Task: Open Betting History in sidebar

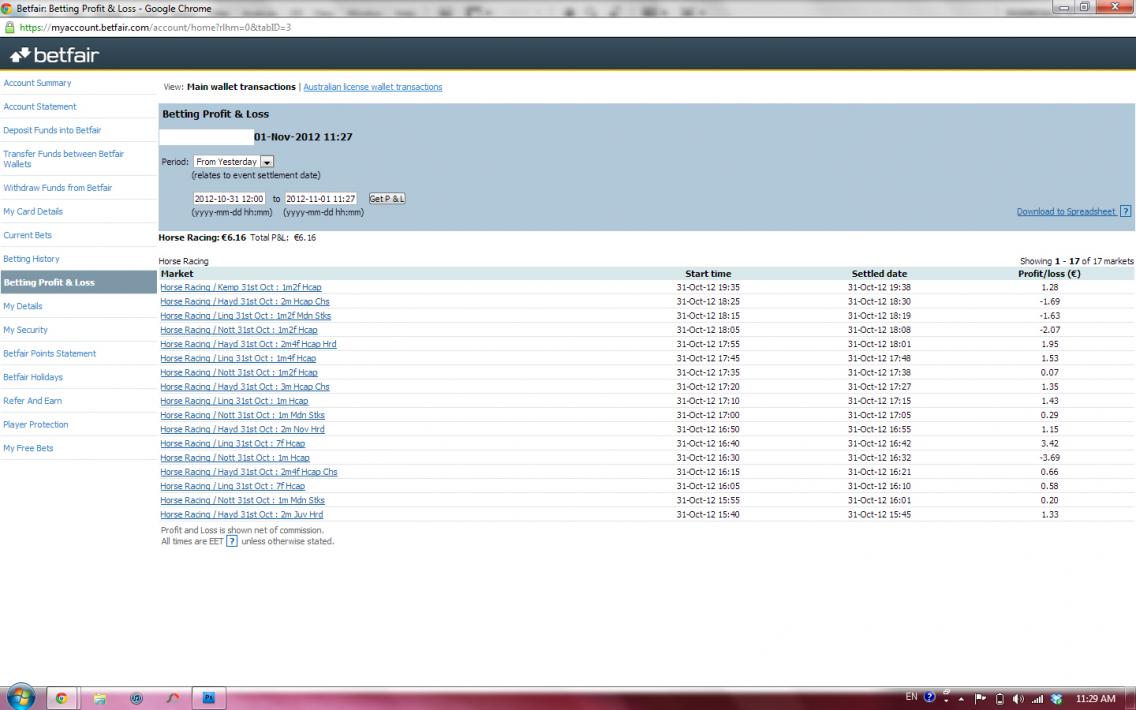Action: (31, 259)
